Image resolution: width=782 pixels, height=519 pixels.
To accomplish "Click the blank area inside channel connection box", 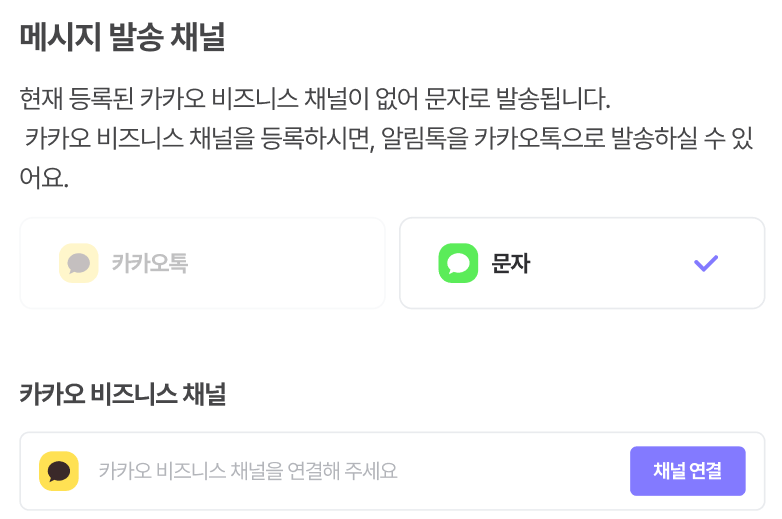I will click(x=514, y=471).
